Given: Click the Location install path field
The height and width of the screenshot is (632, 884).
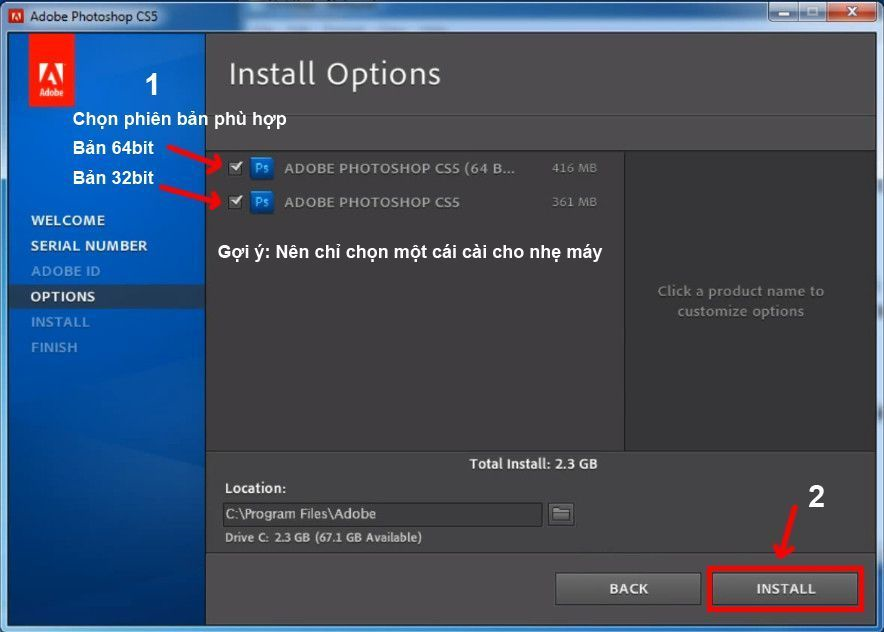Looking at the screenshot, I should coord(382,514).
